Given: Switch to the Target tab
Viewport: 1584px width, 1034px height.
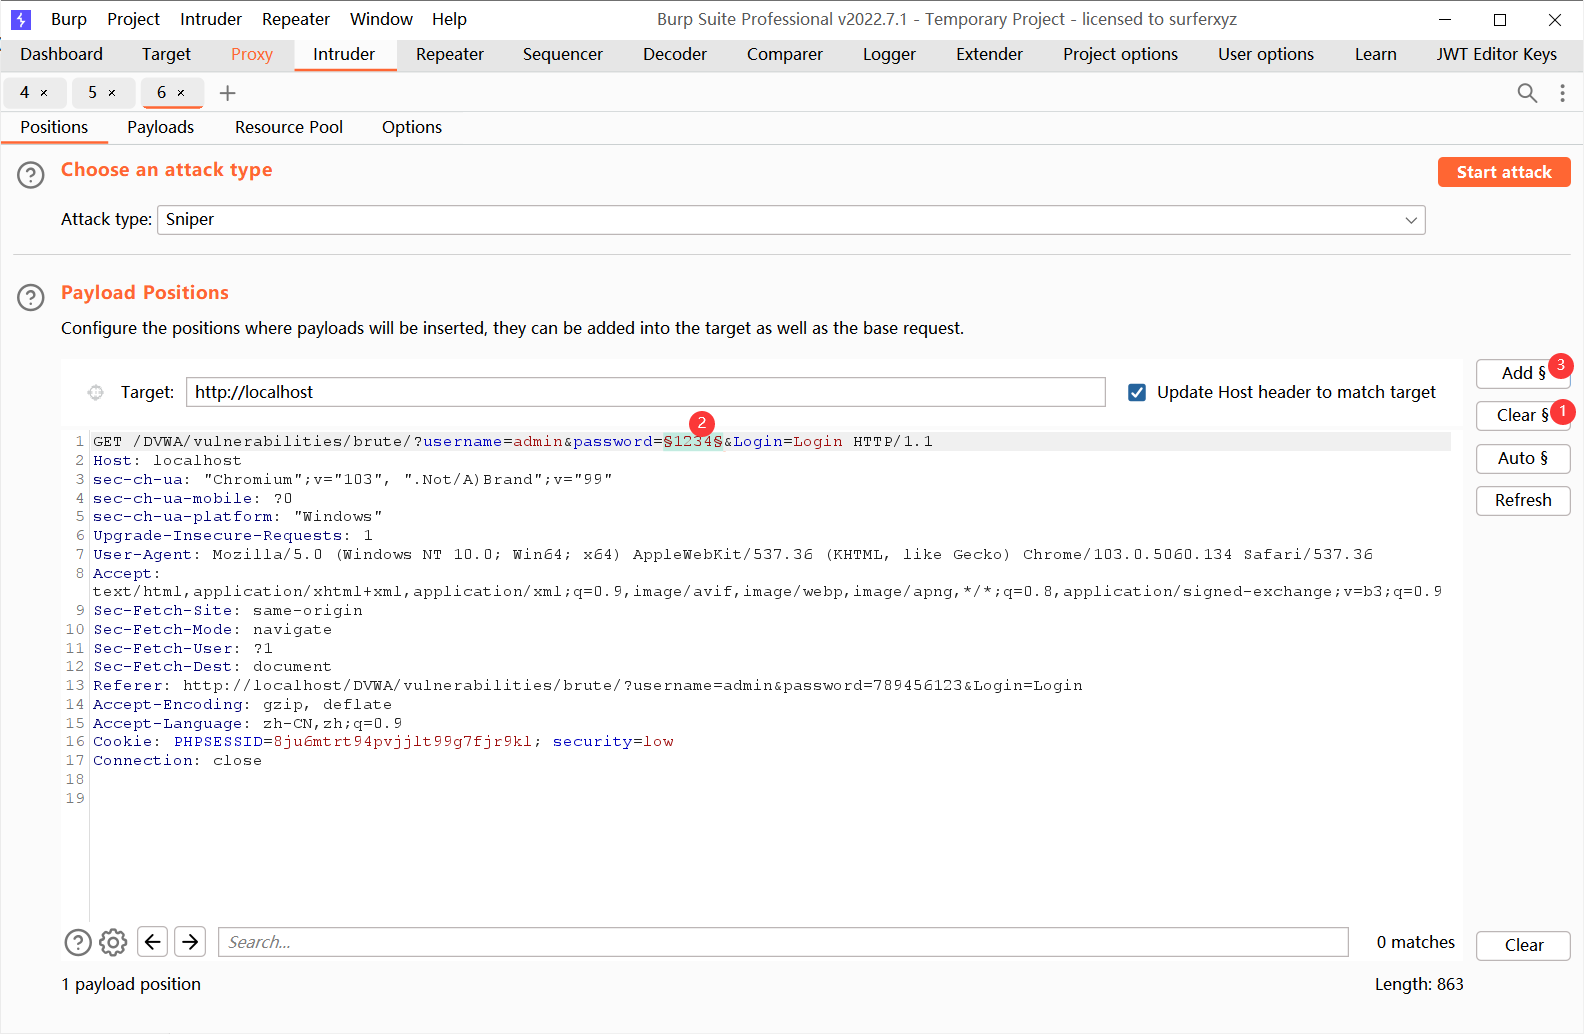Looking at the screenshot, I should pyautogui.click(x=166, y=55).
